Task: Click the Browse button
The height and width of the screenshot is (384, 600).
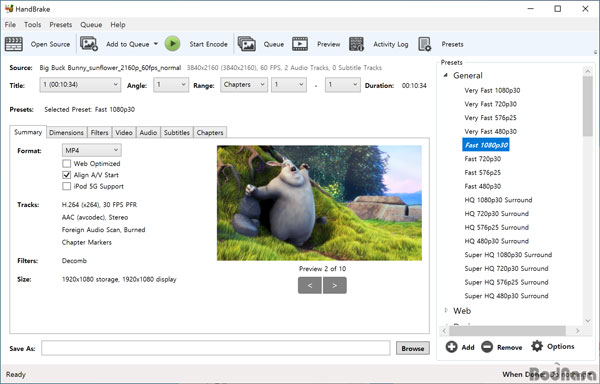Action: pyautogui.click(x=412, y=348)
